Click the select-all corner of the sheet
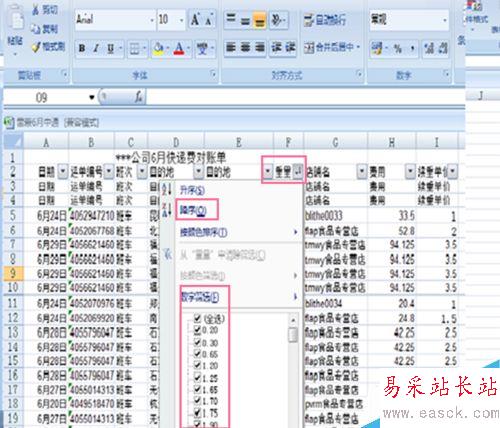Image resolution: width=500 pixels, height=428 pixels. pyautogui.click(x=13, y=142)
